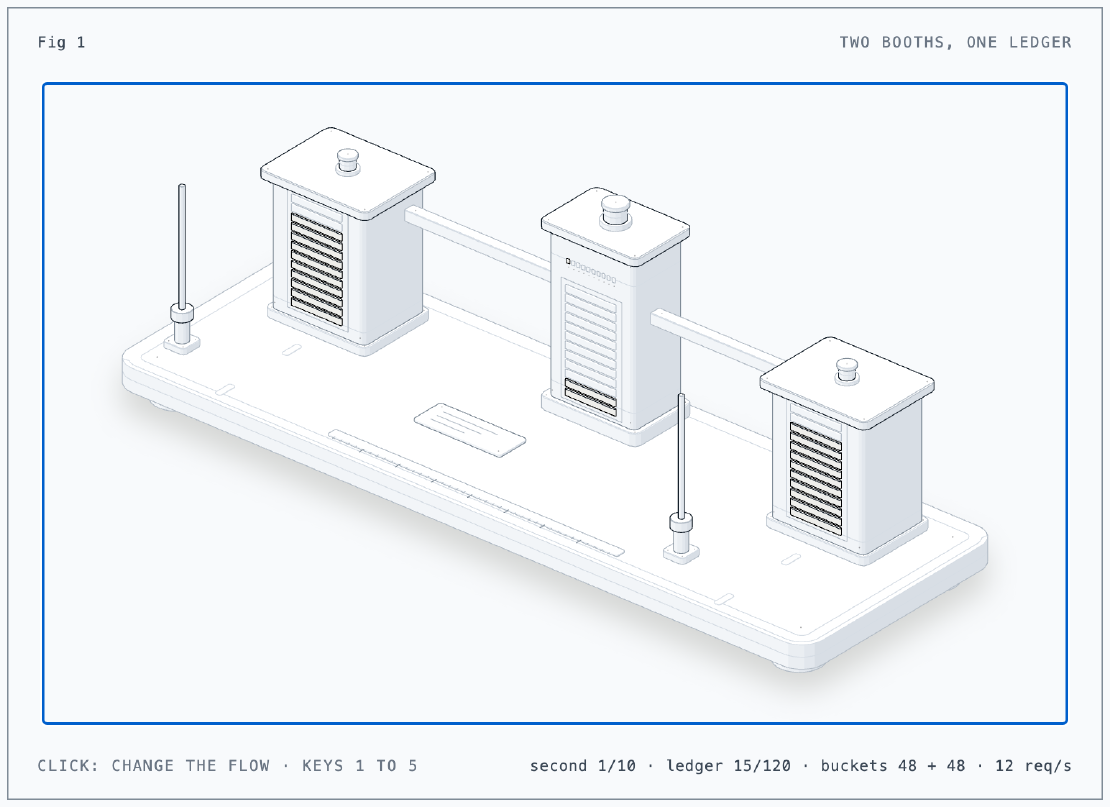Screen dimensions: 1110x807
Task: Click the center ledger tower's slatted panel
Action: click(590, 350)
